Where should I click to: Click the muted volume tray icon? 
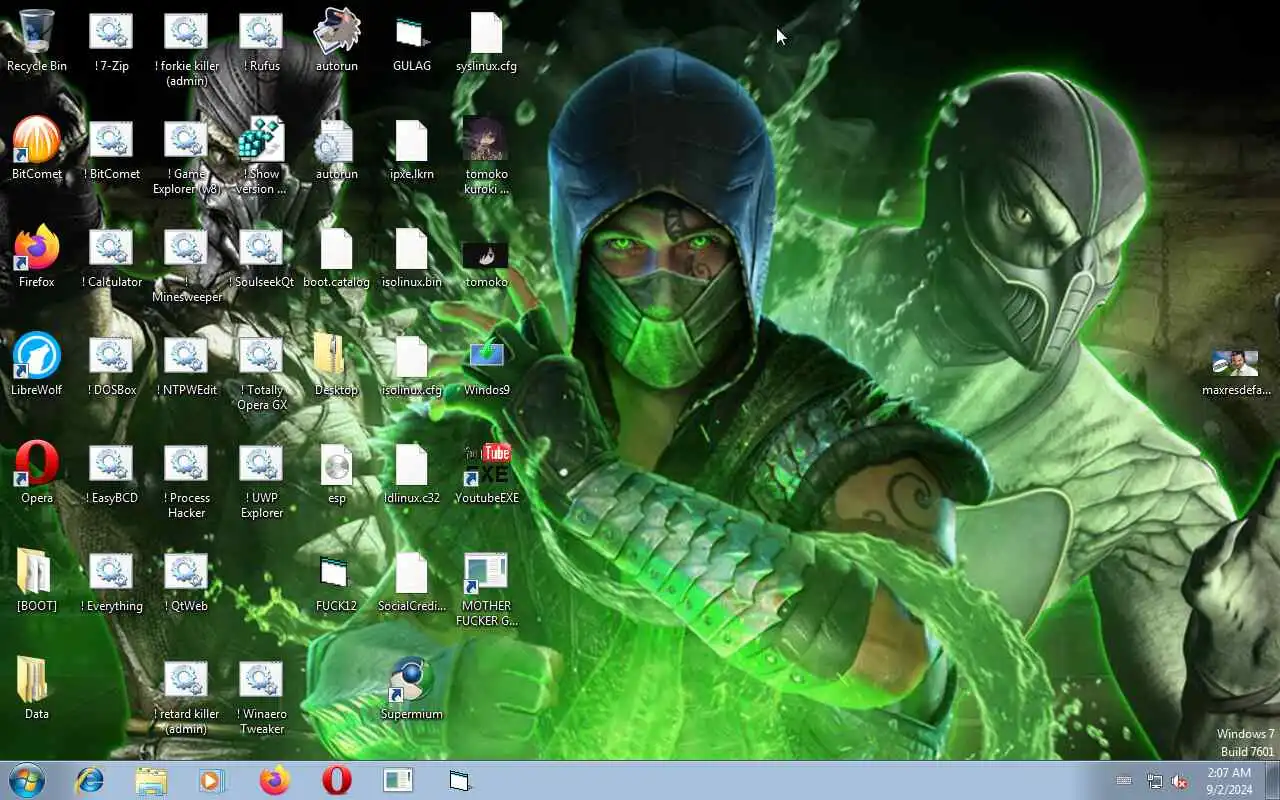tap(1180, 781)
